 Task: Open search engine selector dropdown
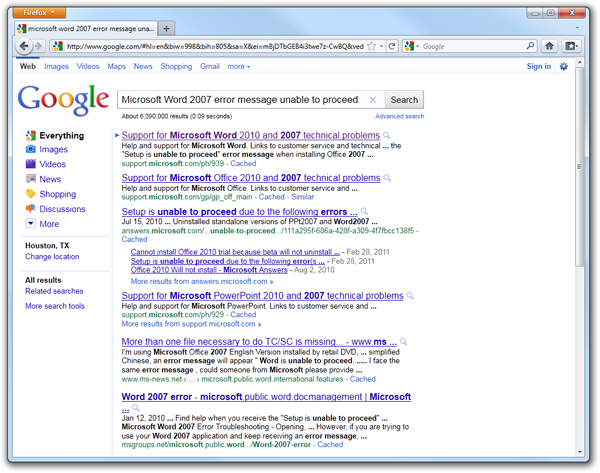412,46
